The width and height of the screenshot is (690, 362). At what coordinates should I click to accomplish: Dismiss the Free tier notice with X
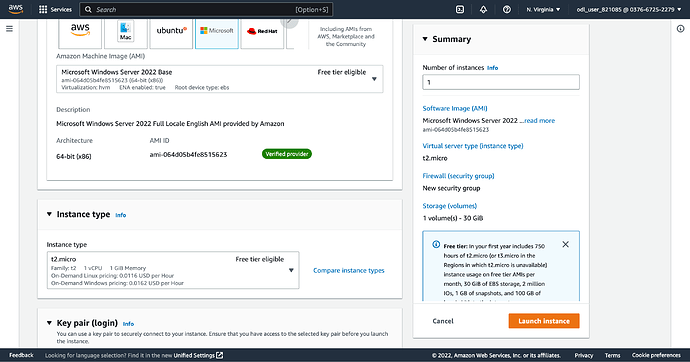tap(565, 244)
